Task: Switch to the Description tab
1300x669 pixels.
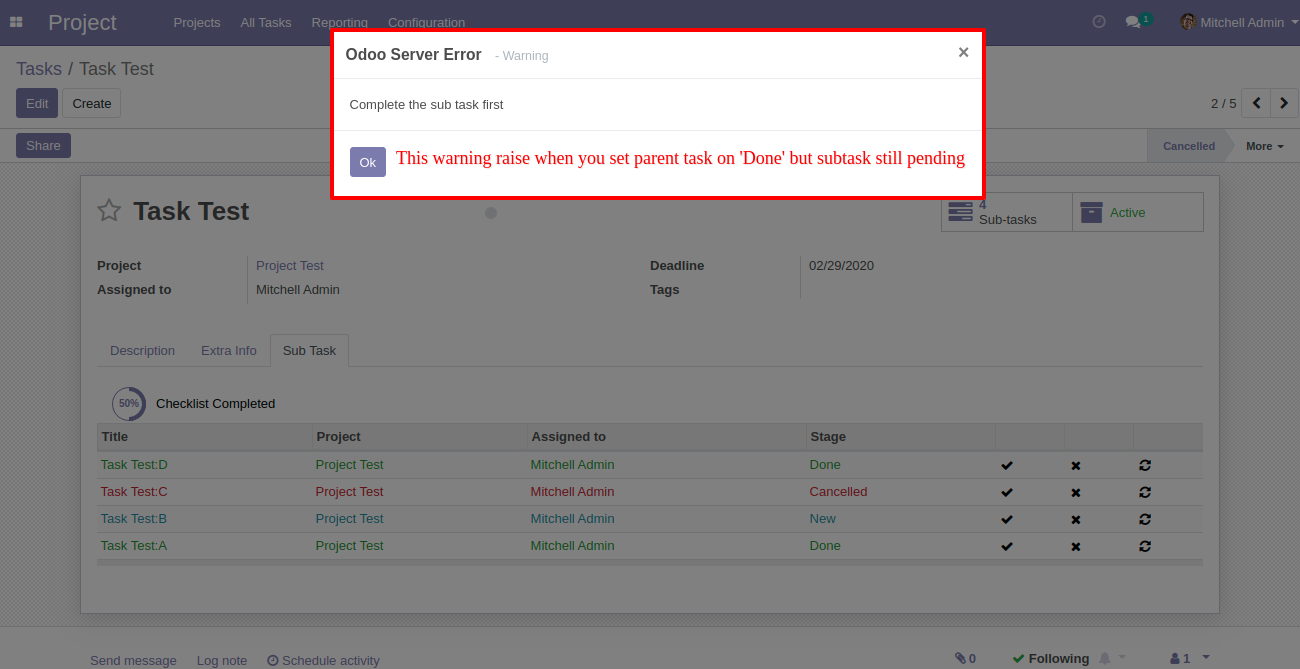Action: (x=142, y=350)
